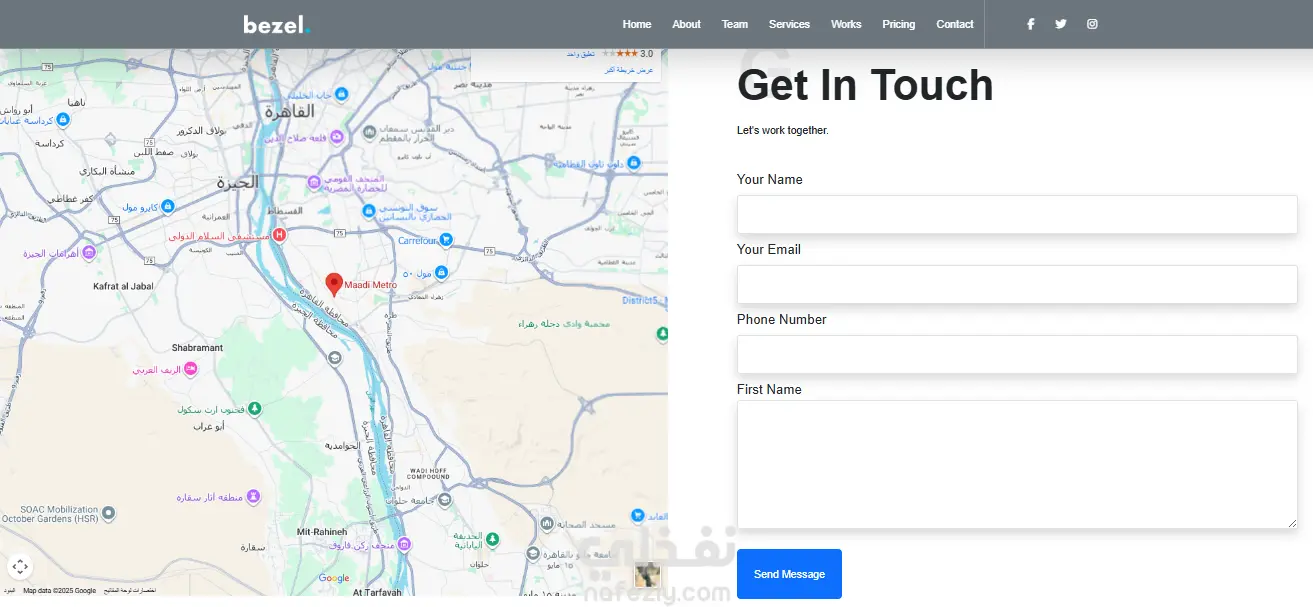1313x607 pixels.
Task: Click the SOAC Mobilization October Gardens marker
Action: [109, 514]
